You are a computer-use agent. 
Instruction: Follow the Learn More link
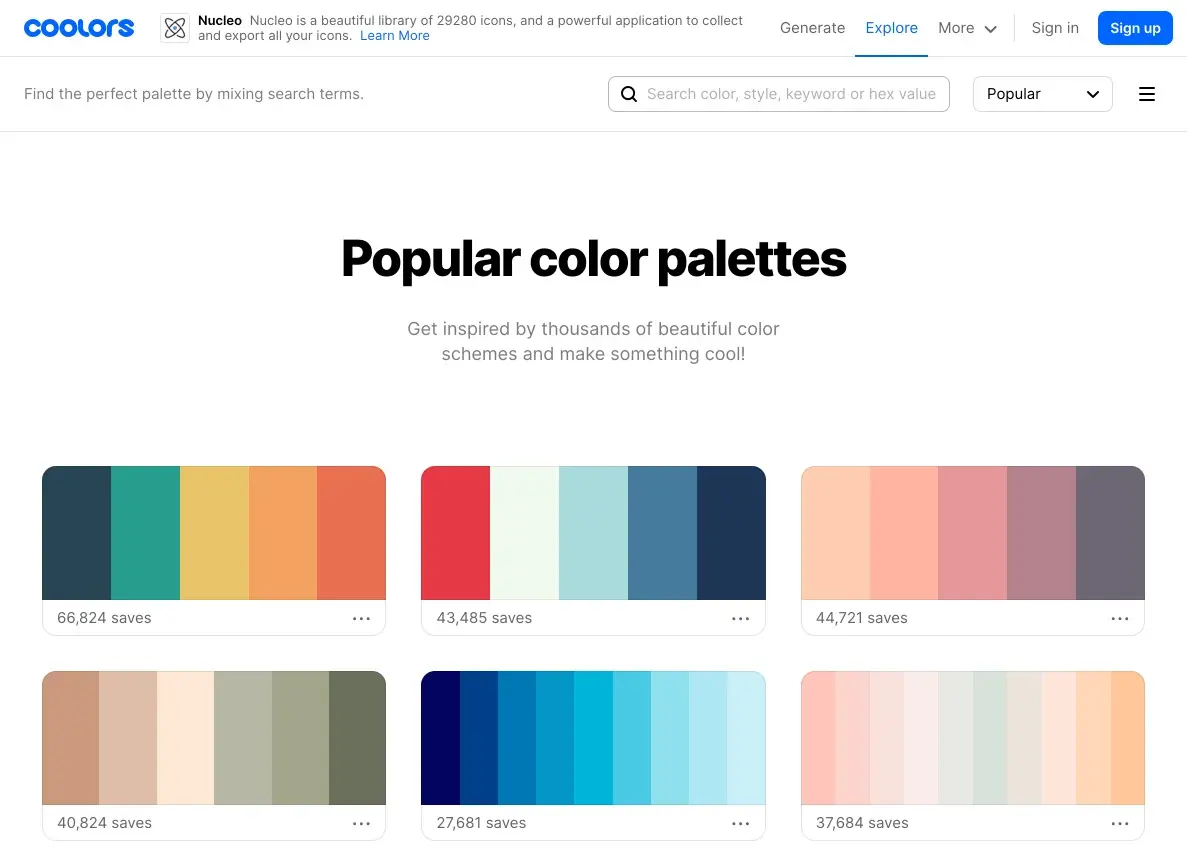395,36
